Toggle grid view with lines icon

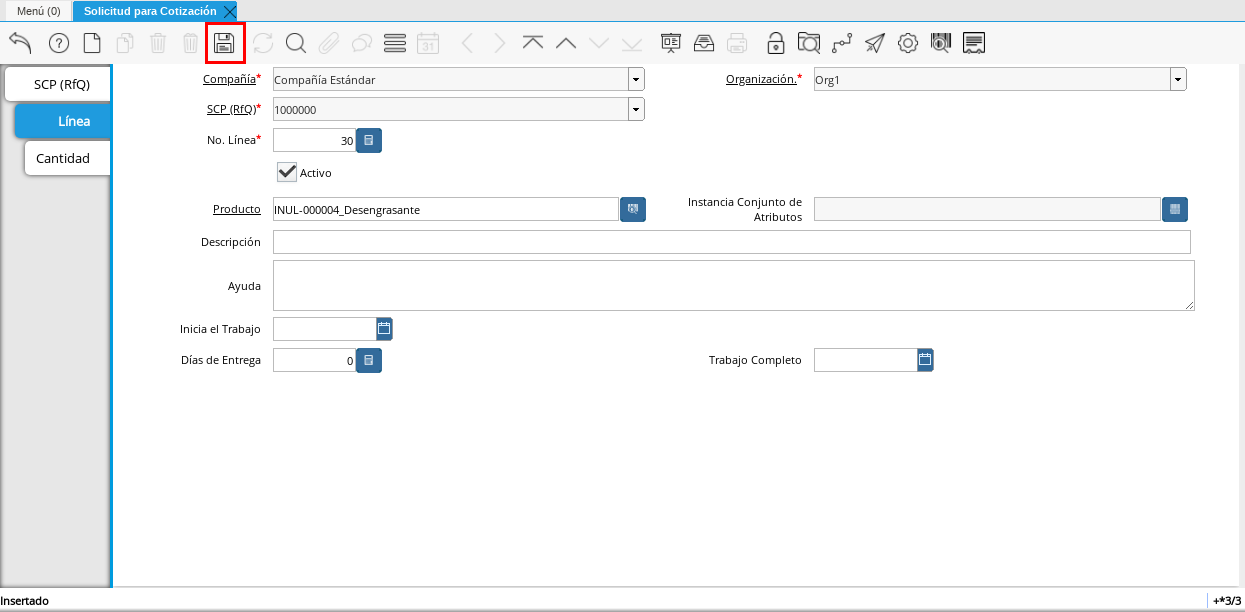tap(395, 43)
